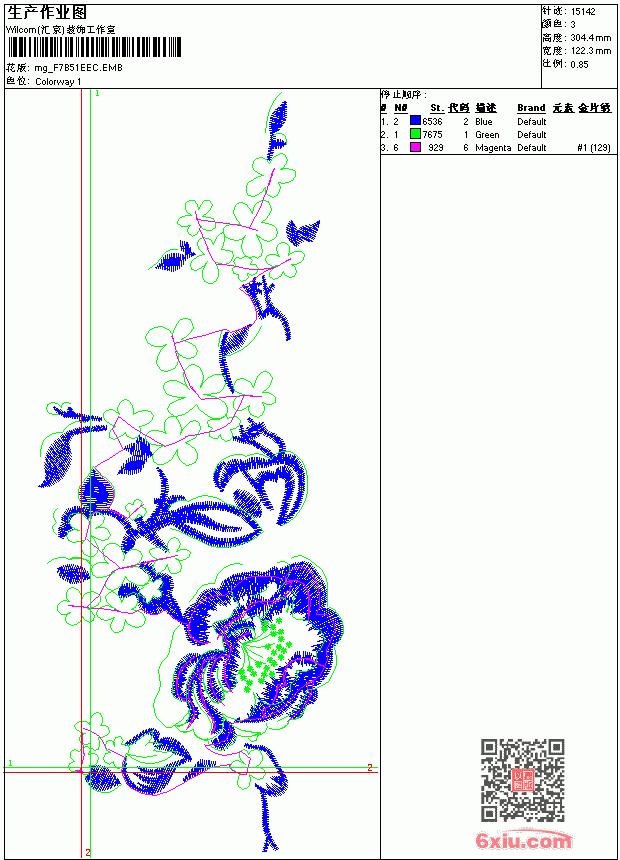The height and width of the screenshot is (860, 620).
Task: Click the file name mg_F7B51EEC.EMB
Action: [78, 68]
